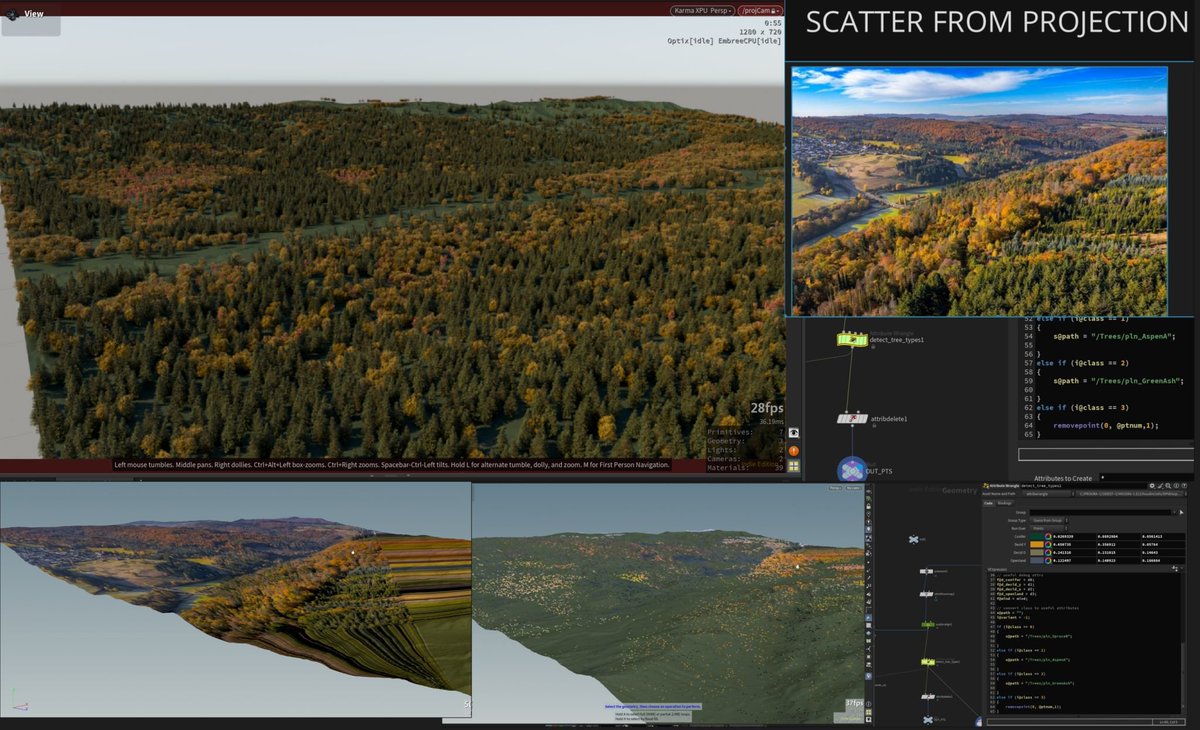Screen dimensions: 1200x730
Task: Switch to the Code tab in parameters
Action: click(x=988, y=503)
